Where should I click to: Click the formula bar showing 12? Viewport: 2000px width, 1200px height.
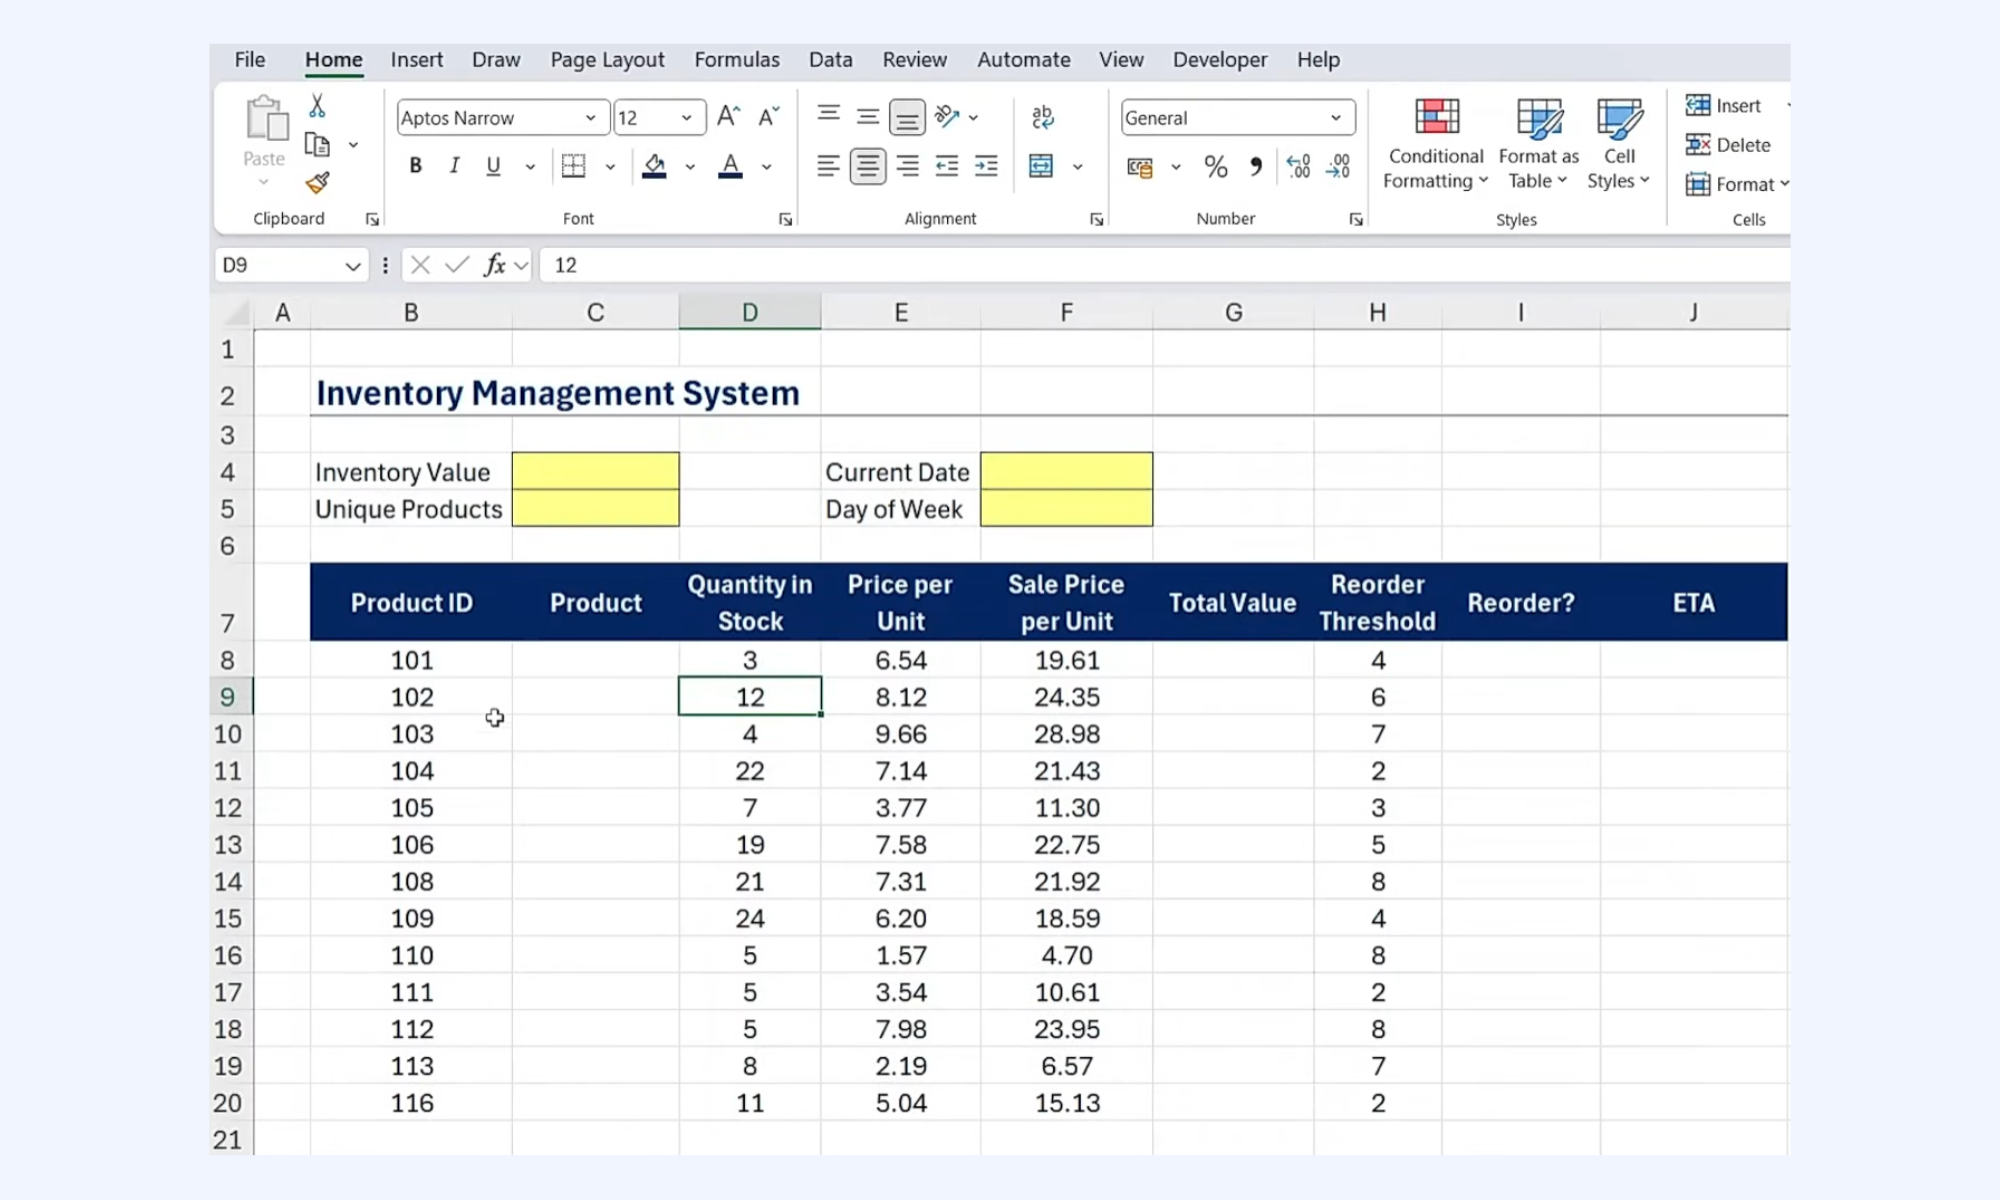coord(1164,265)
